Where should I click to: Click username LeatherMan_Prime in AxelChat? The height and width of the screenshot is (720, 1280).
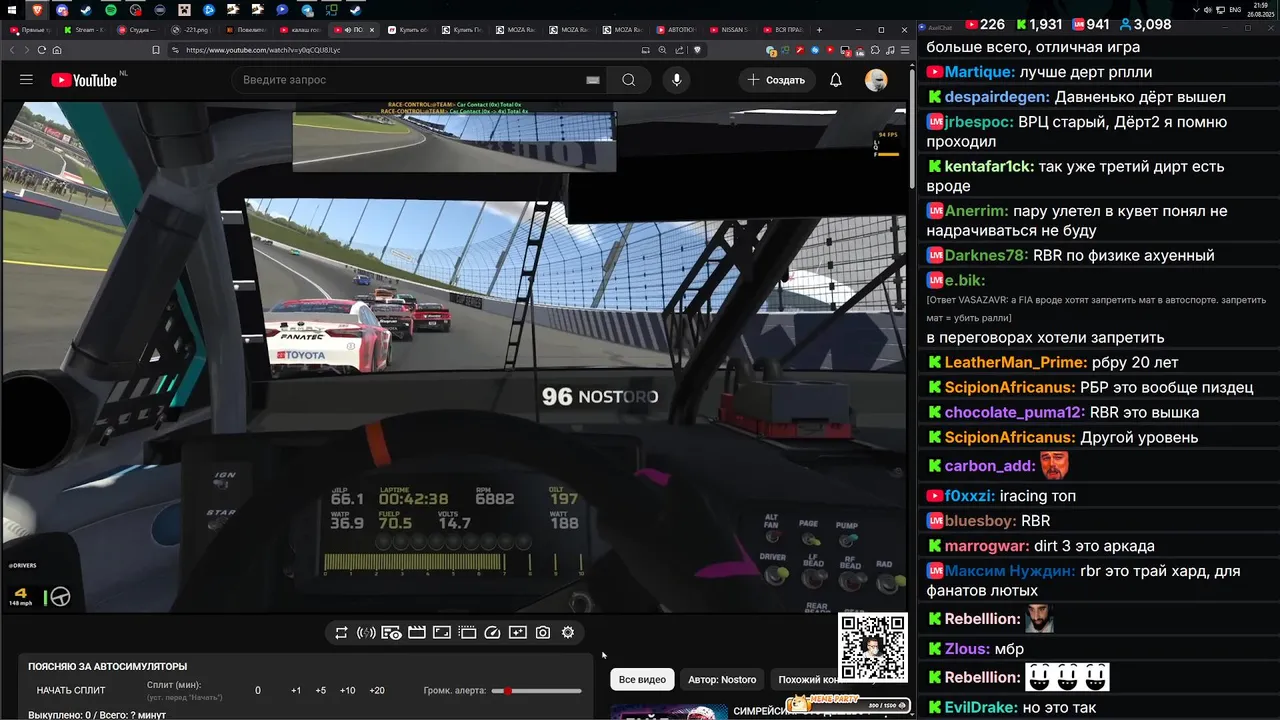[x=1016, y=363]
